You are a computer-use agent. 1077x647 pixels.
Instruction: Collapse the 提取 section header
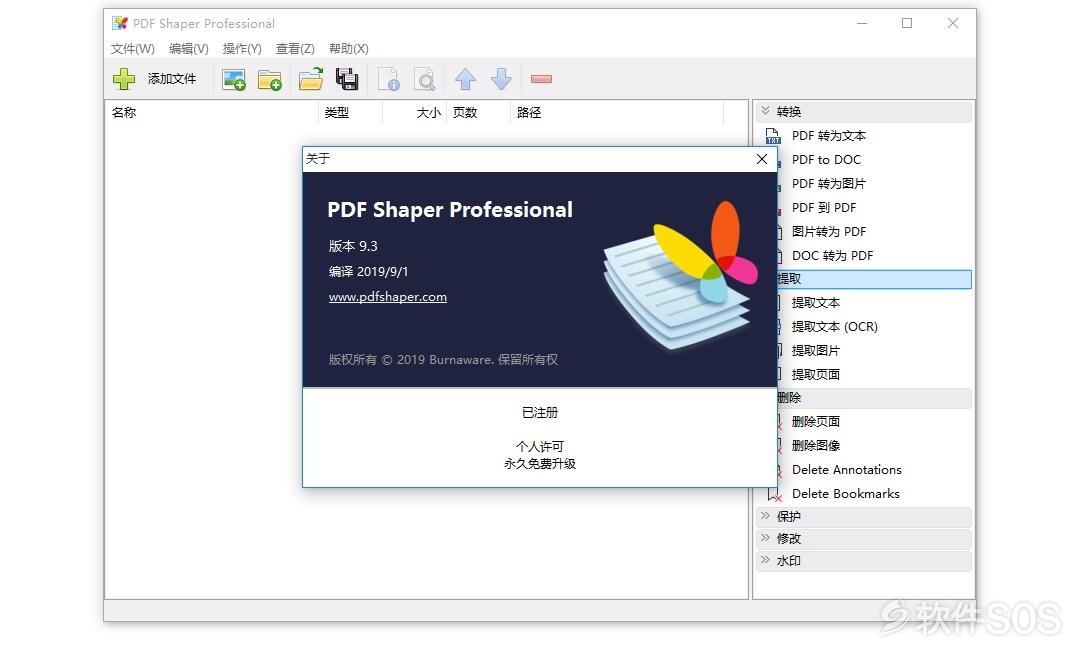874,279
